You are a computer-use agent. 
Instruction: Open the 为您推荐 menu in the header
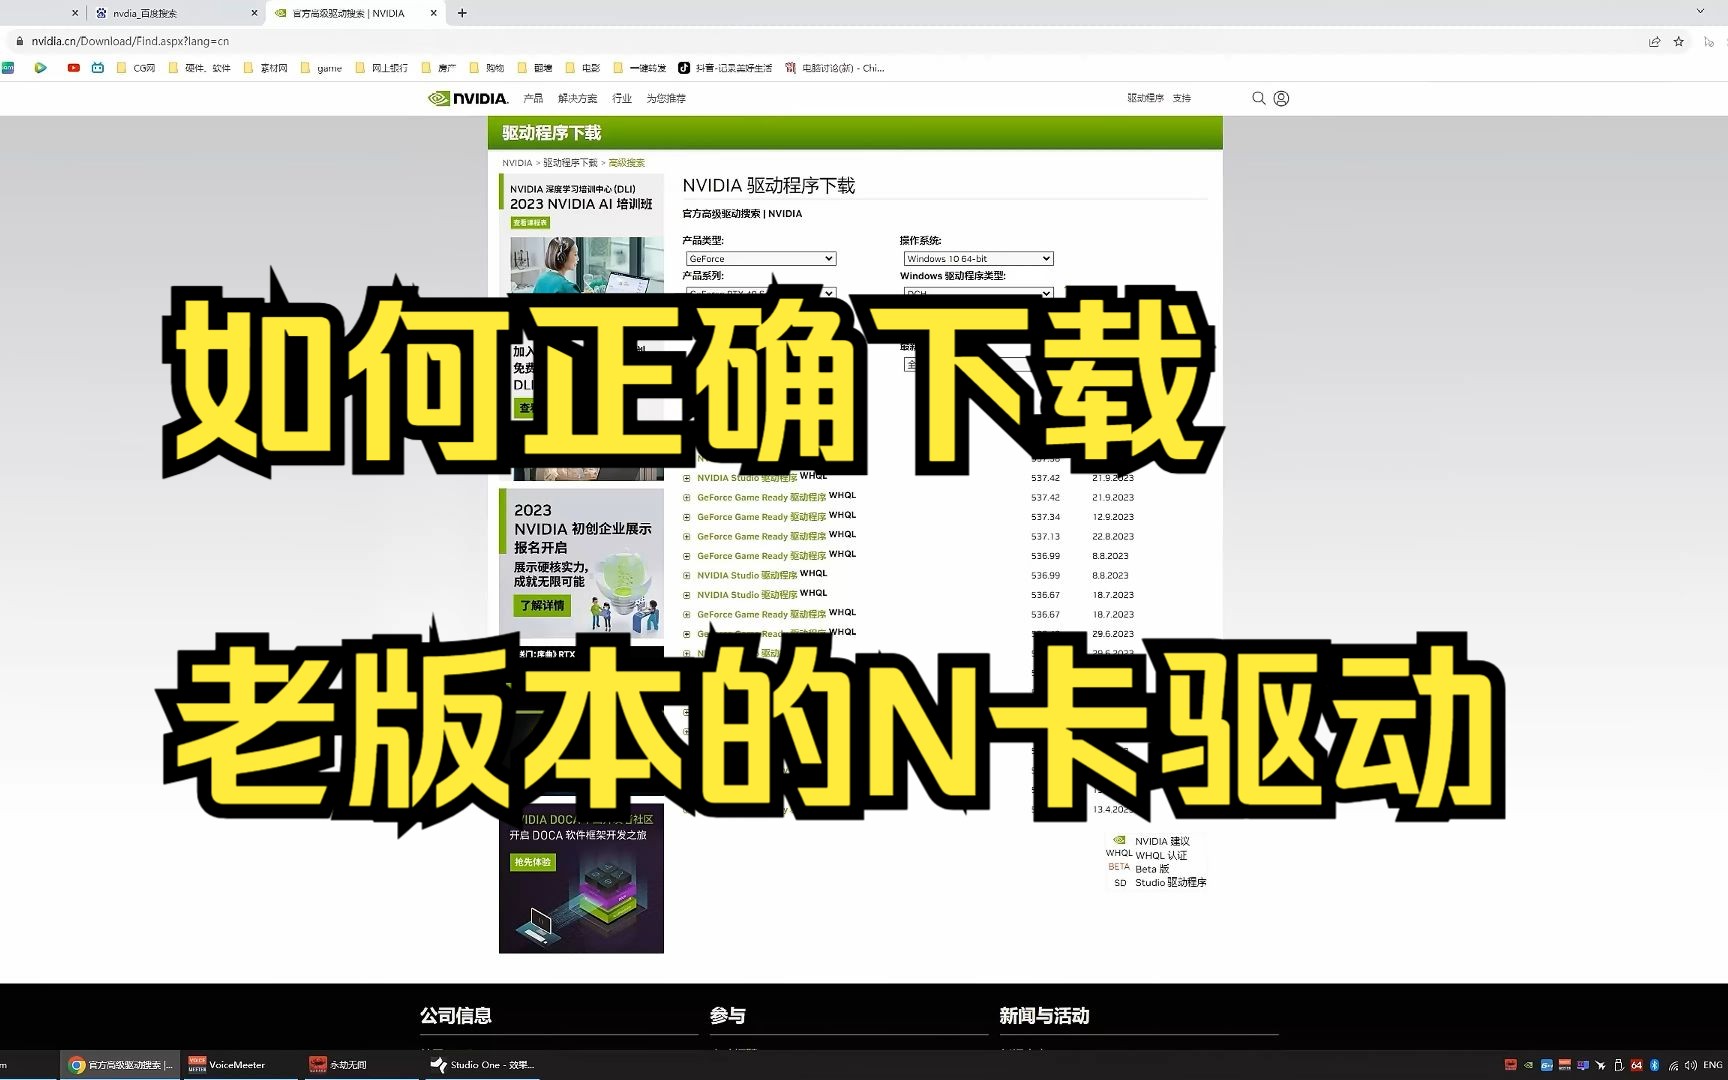666,98
